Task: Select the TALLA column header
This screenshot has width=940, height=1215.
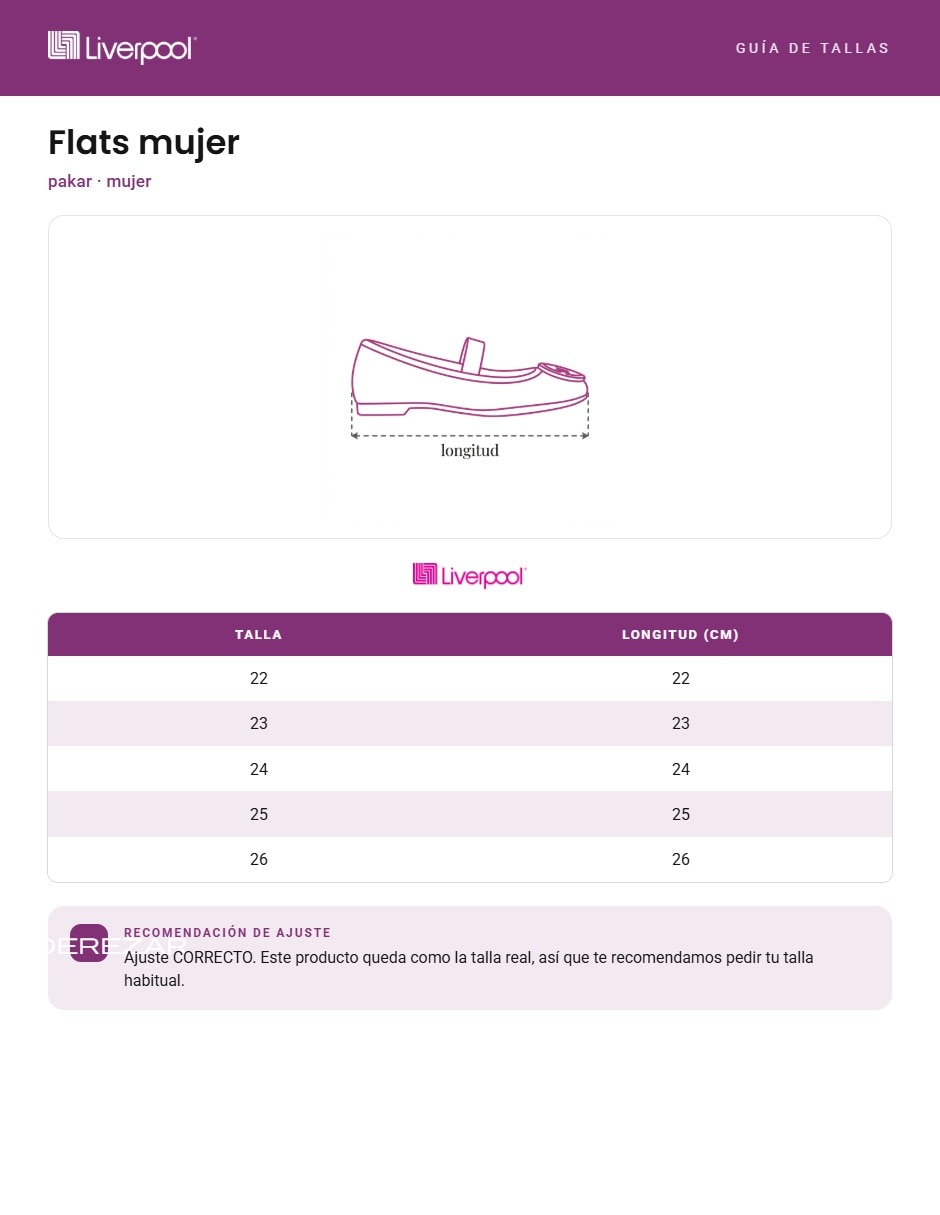Action: click(x=259, y=634)
